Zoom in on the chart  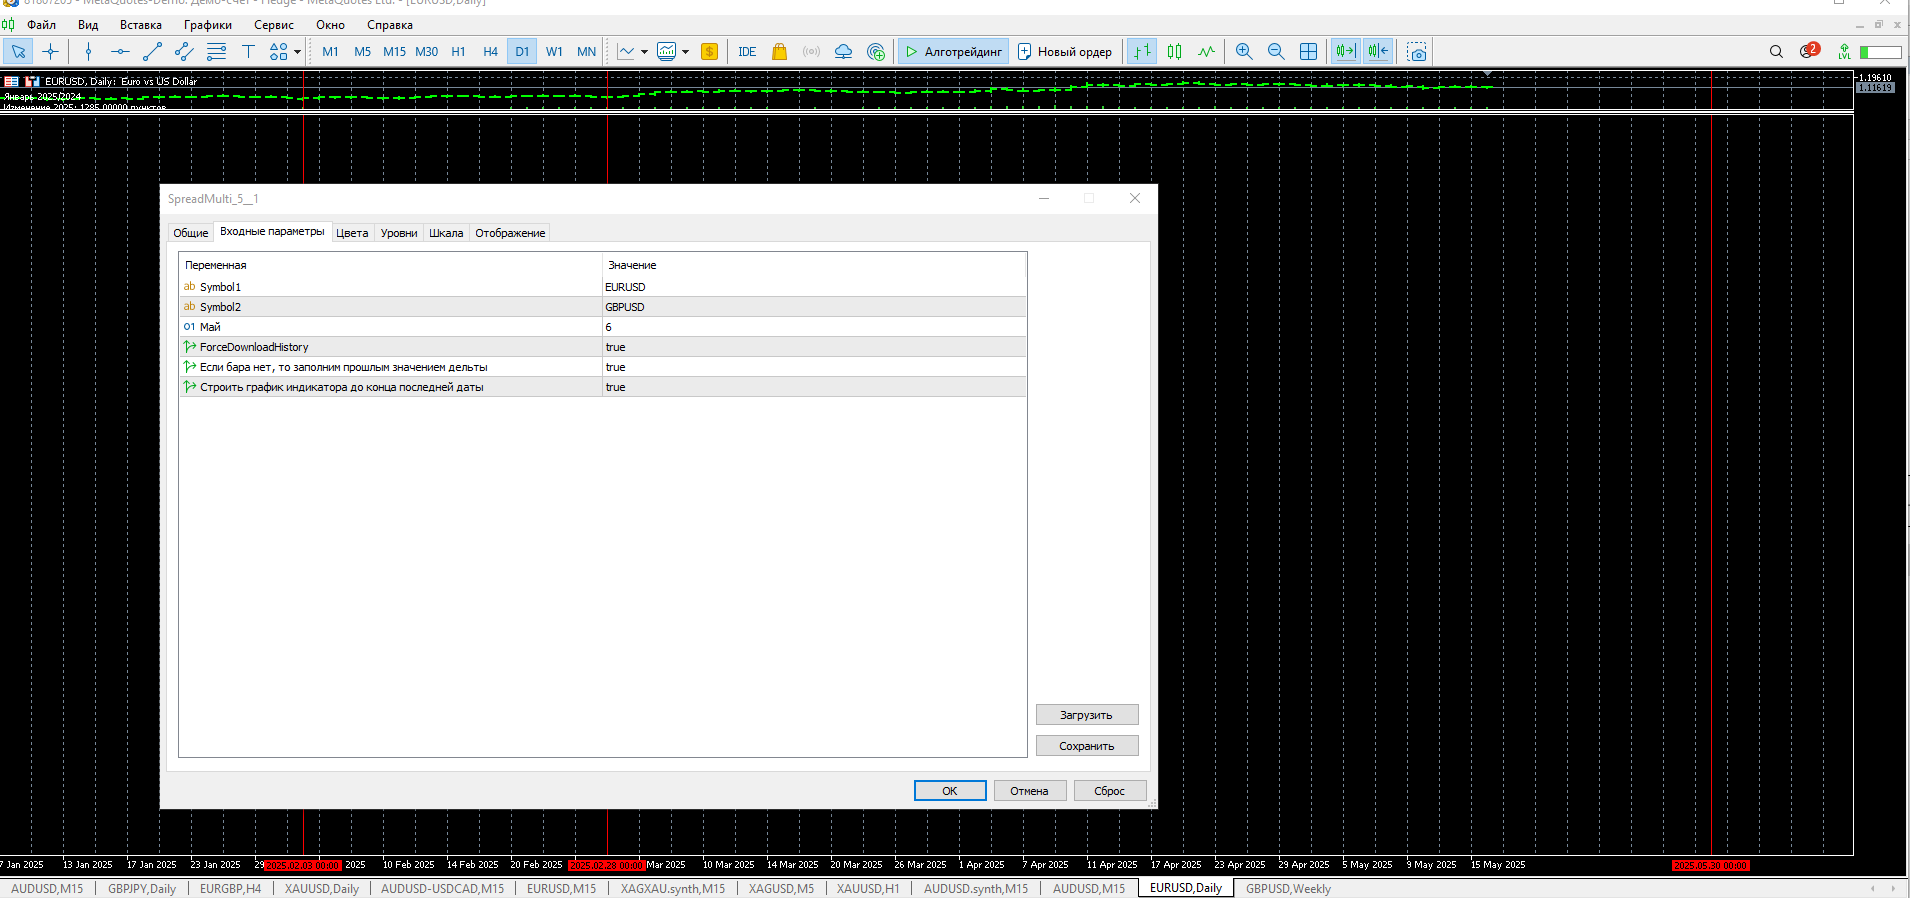1244,52
